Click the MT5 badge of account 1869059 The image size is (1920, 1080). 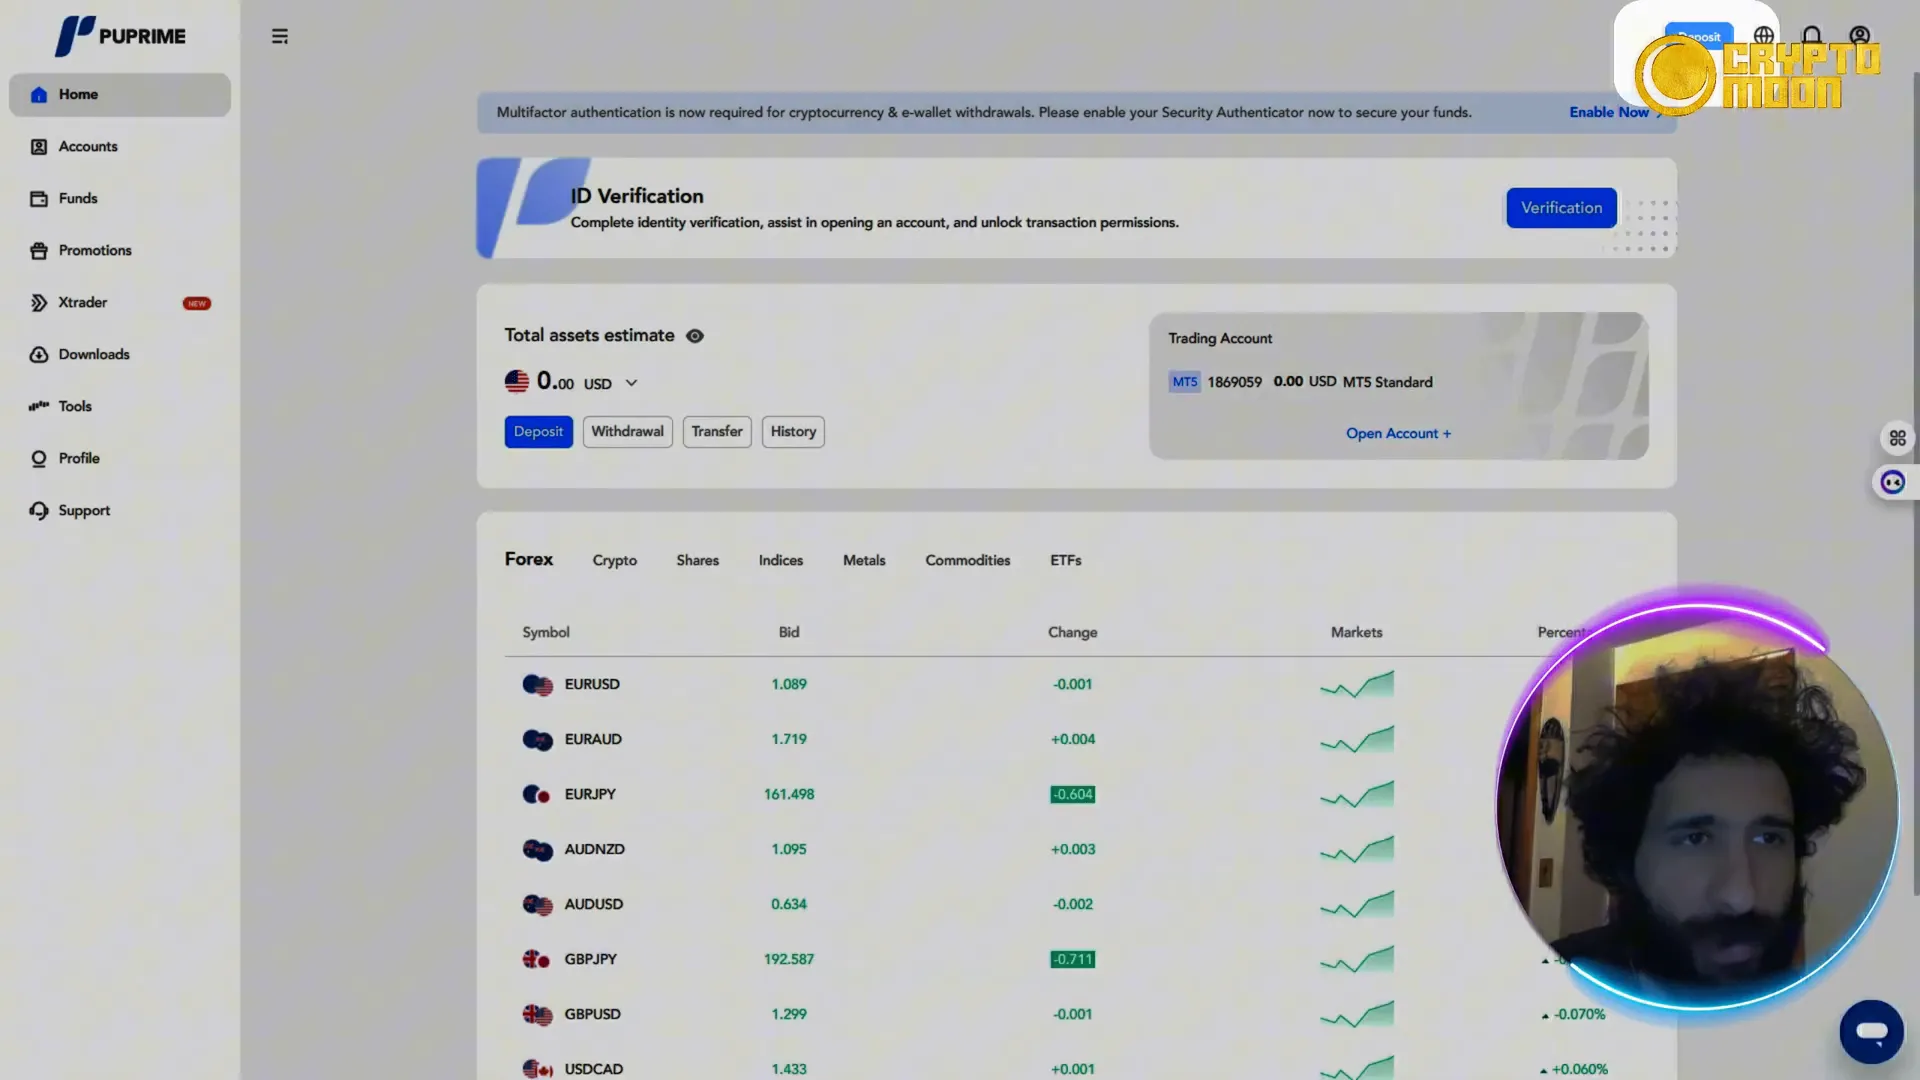coord(1184,382)
